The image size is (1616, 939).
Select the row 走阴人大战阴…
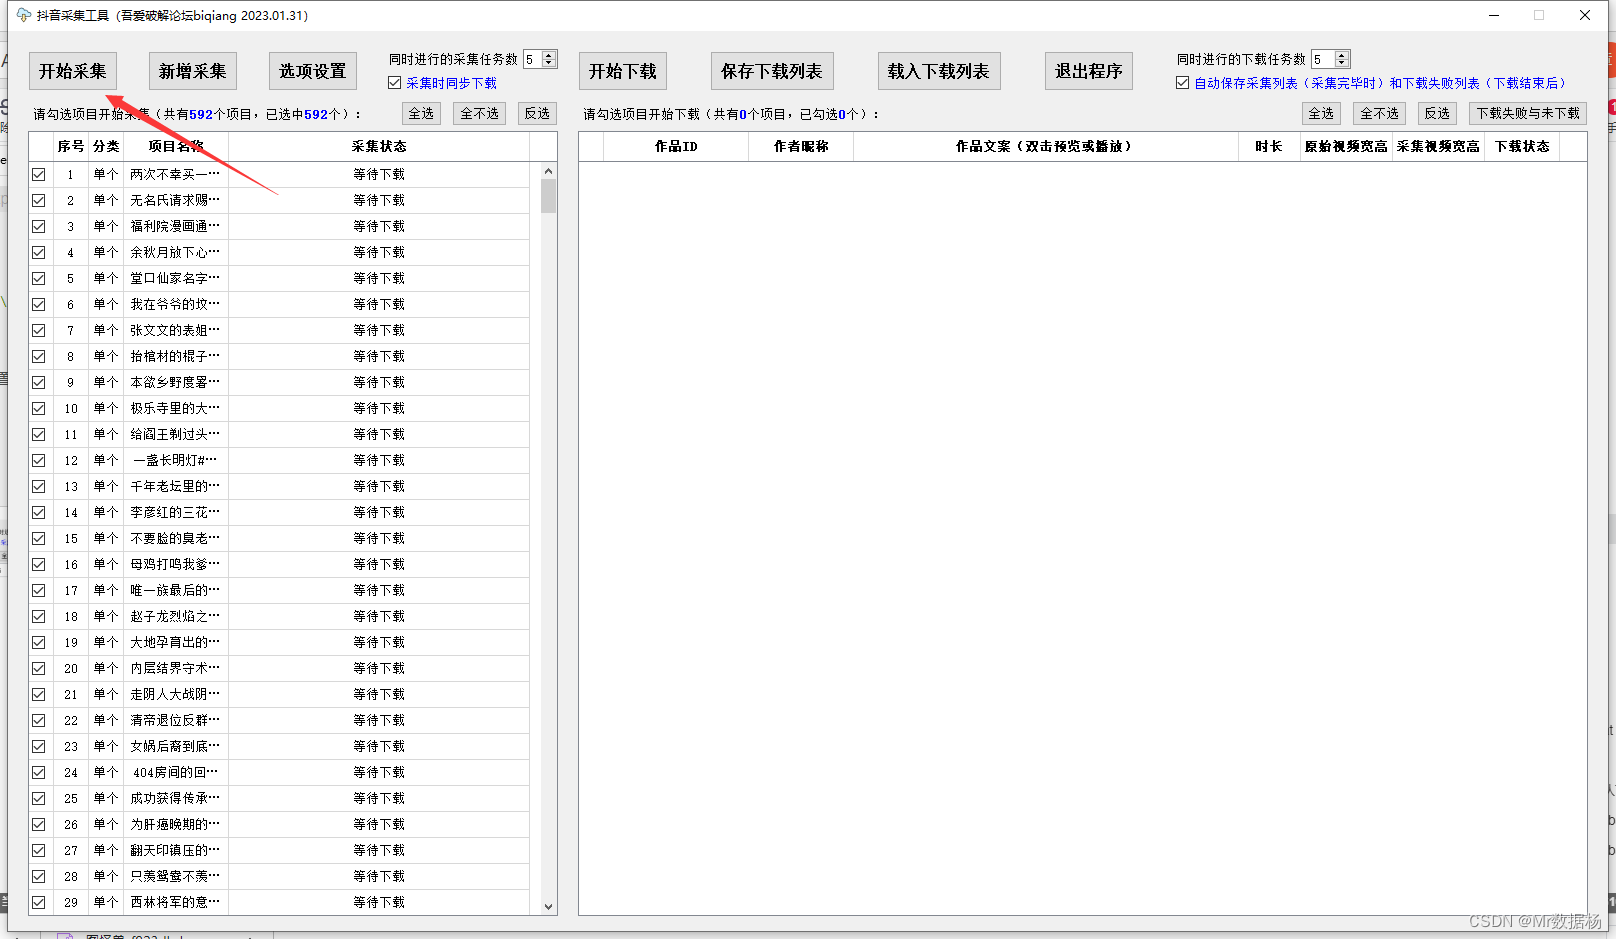coord(279,694)
